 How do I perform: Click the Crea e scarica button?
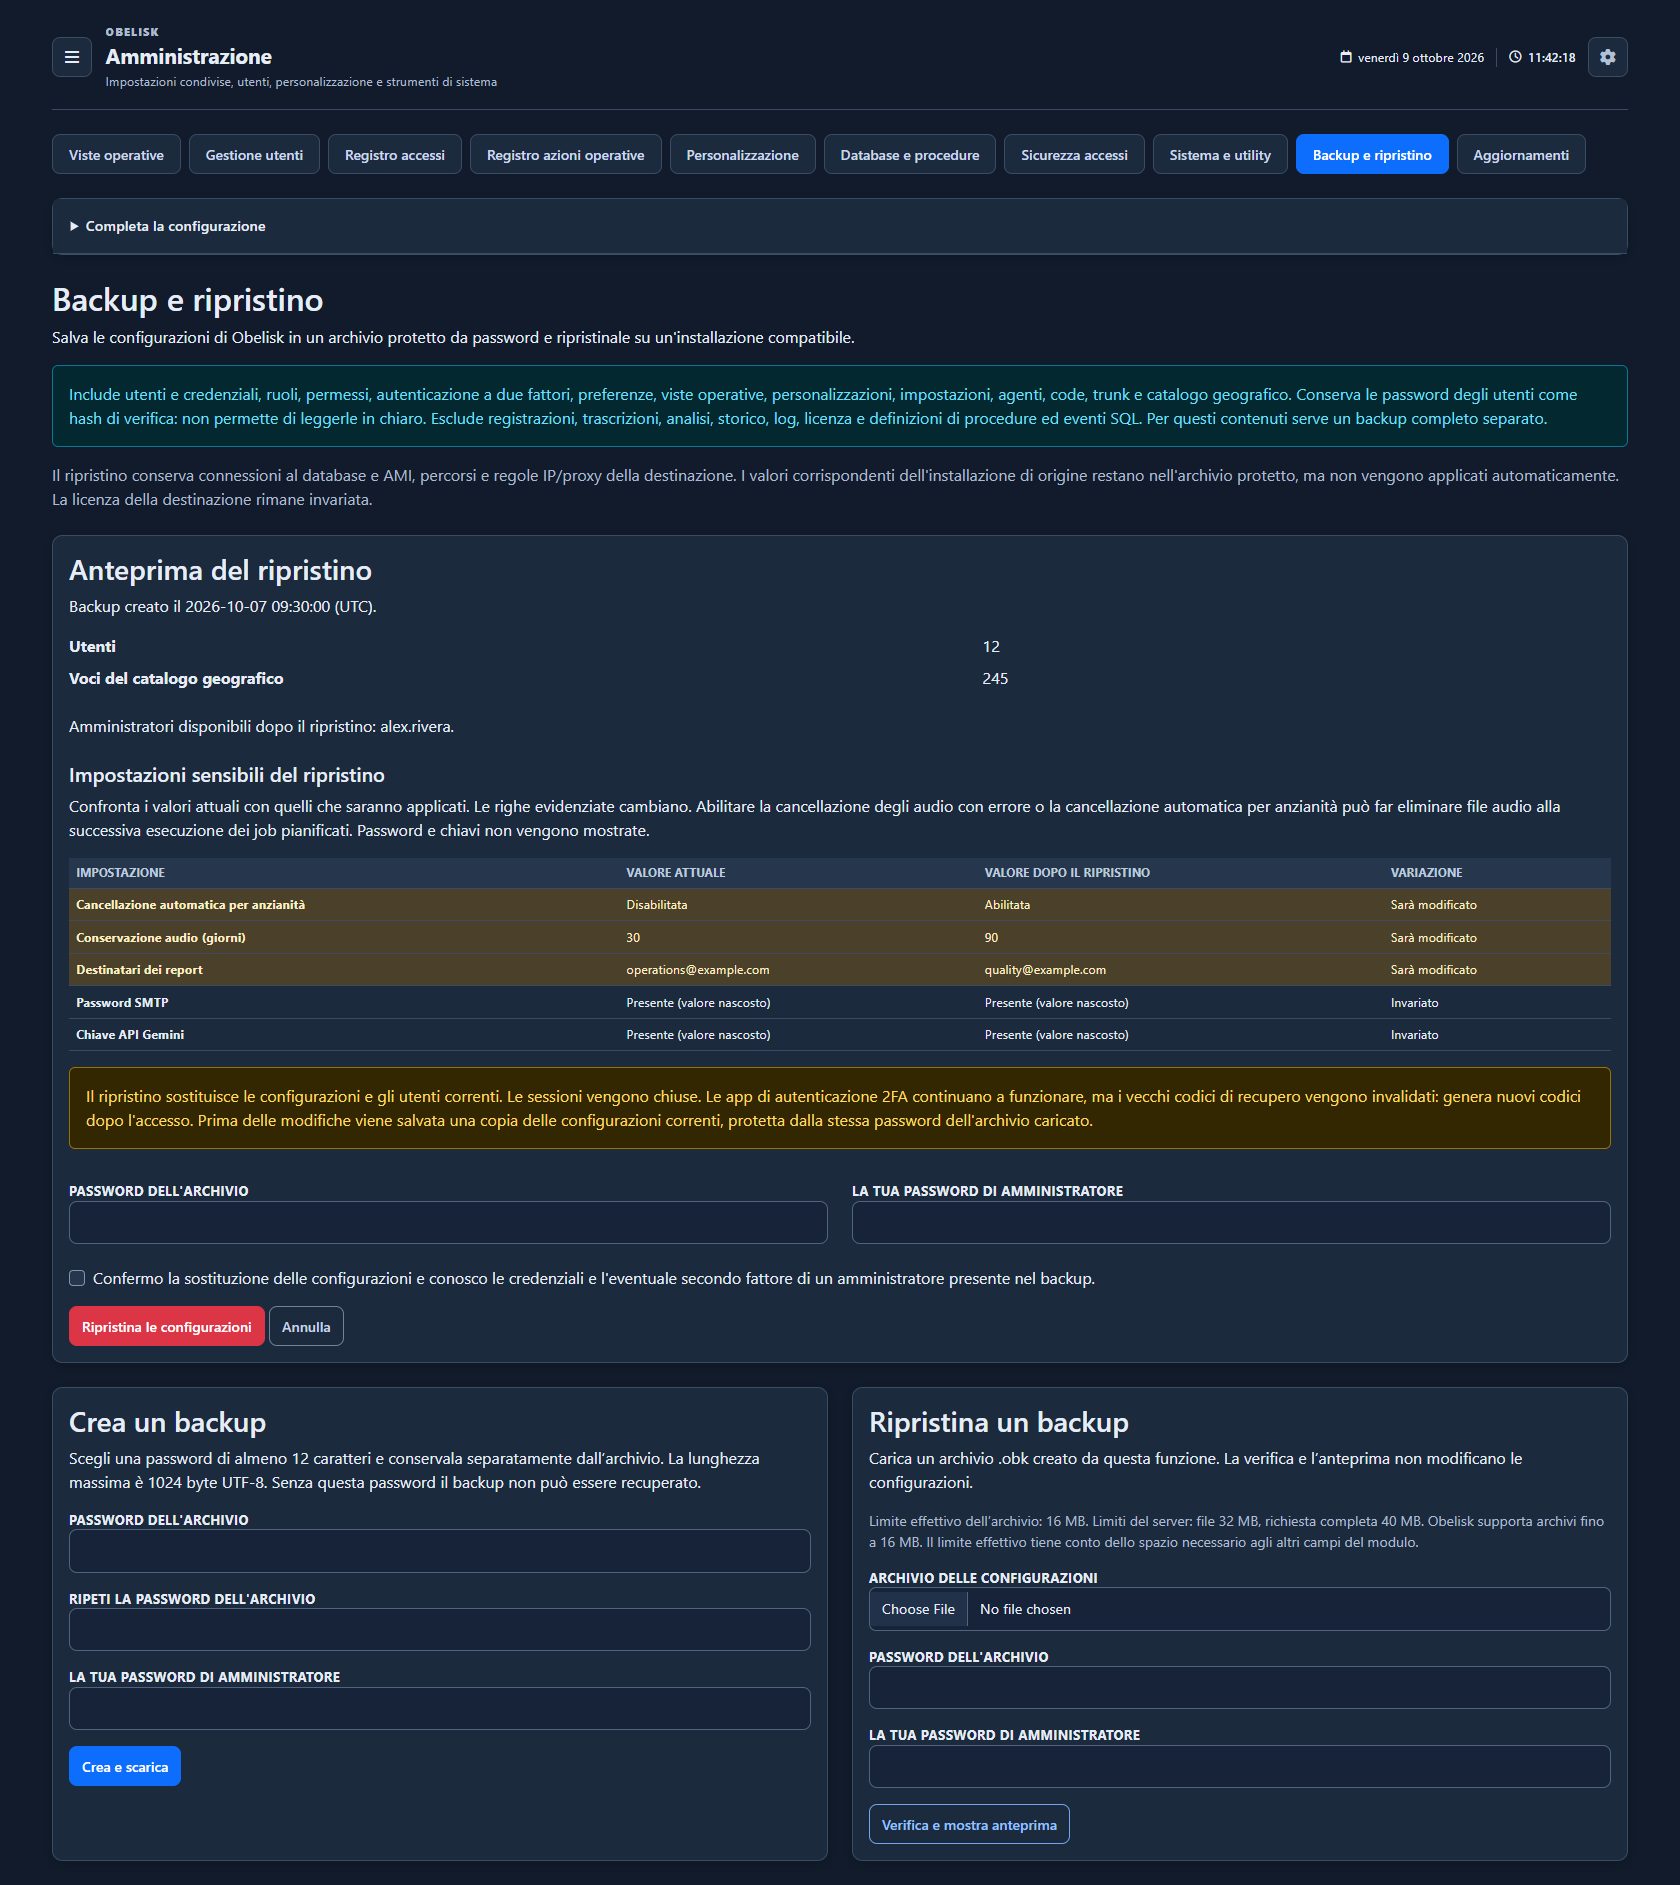coord(125,1766)
